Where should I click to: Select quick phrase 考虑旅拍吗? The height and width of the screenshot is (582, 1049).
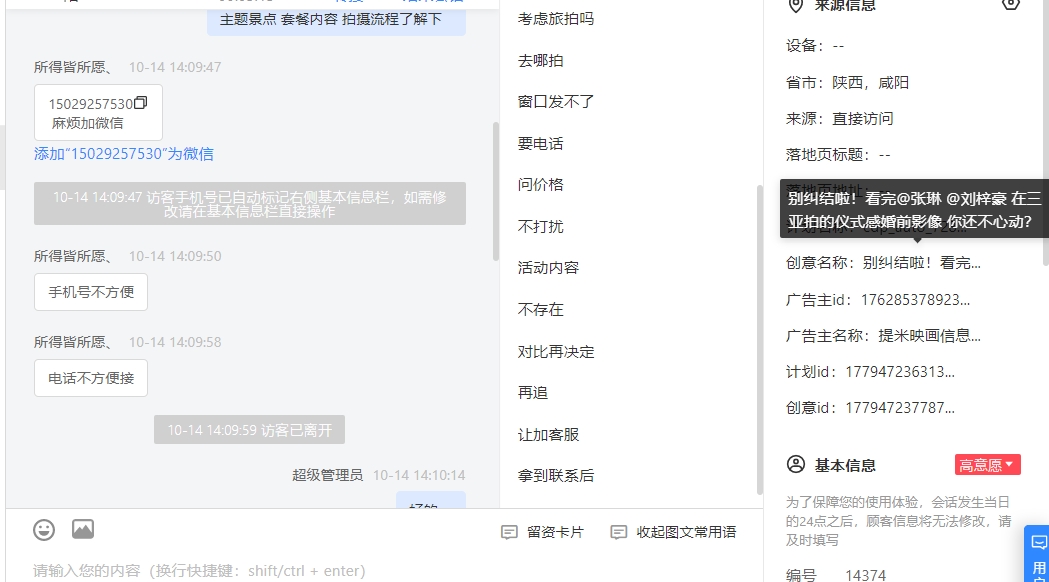point(556,19)
